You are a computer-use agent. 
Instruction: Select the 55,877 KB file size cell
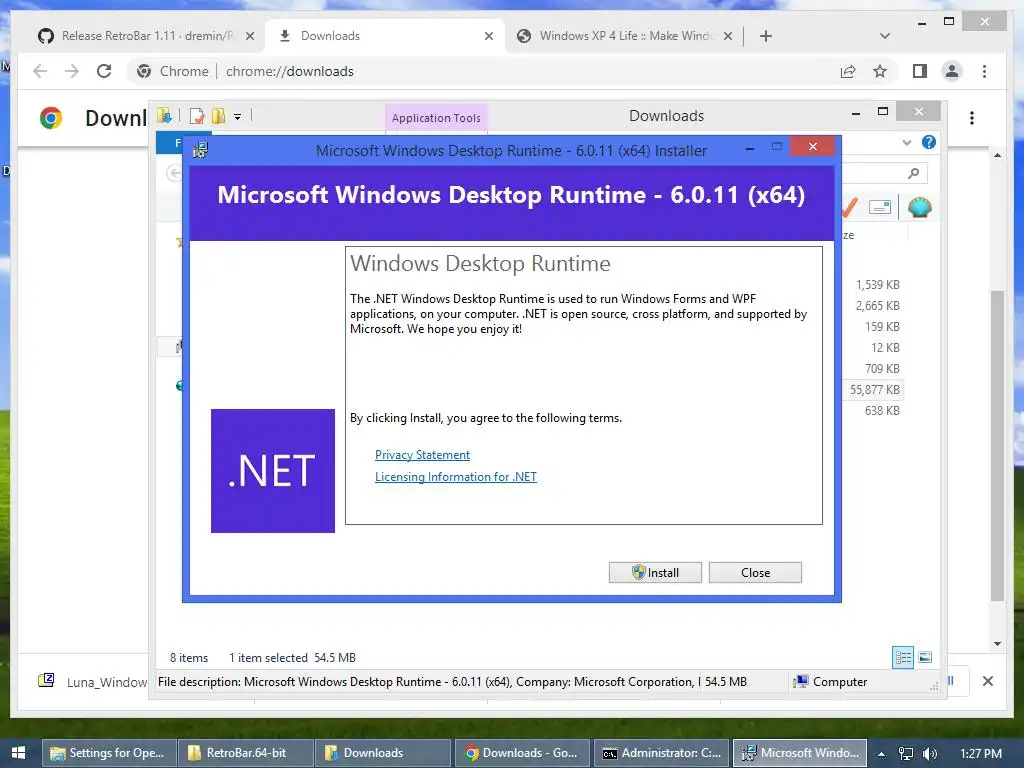pyautogui.click(x=874, y=390)
